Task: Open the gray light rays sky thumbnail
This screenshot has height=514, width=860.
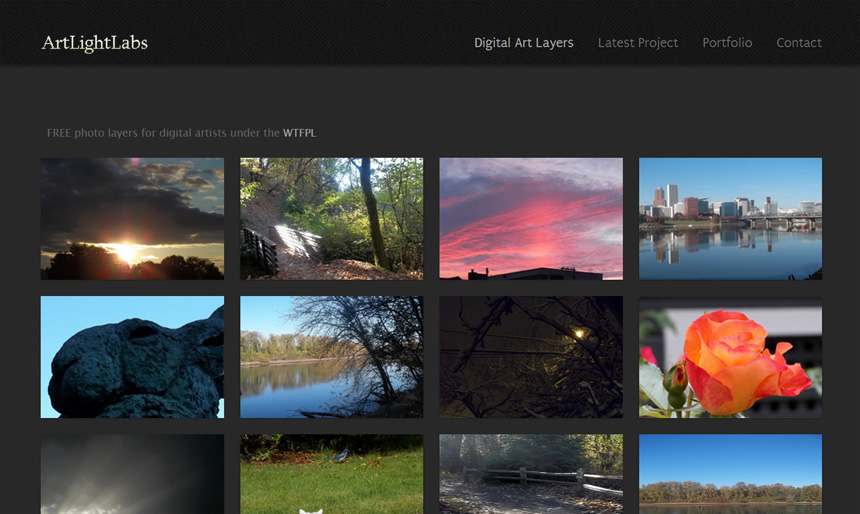Action: [132, 474]
